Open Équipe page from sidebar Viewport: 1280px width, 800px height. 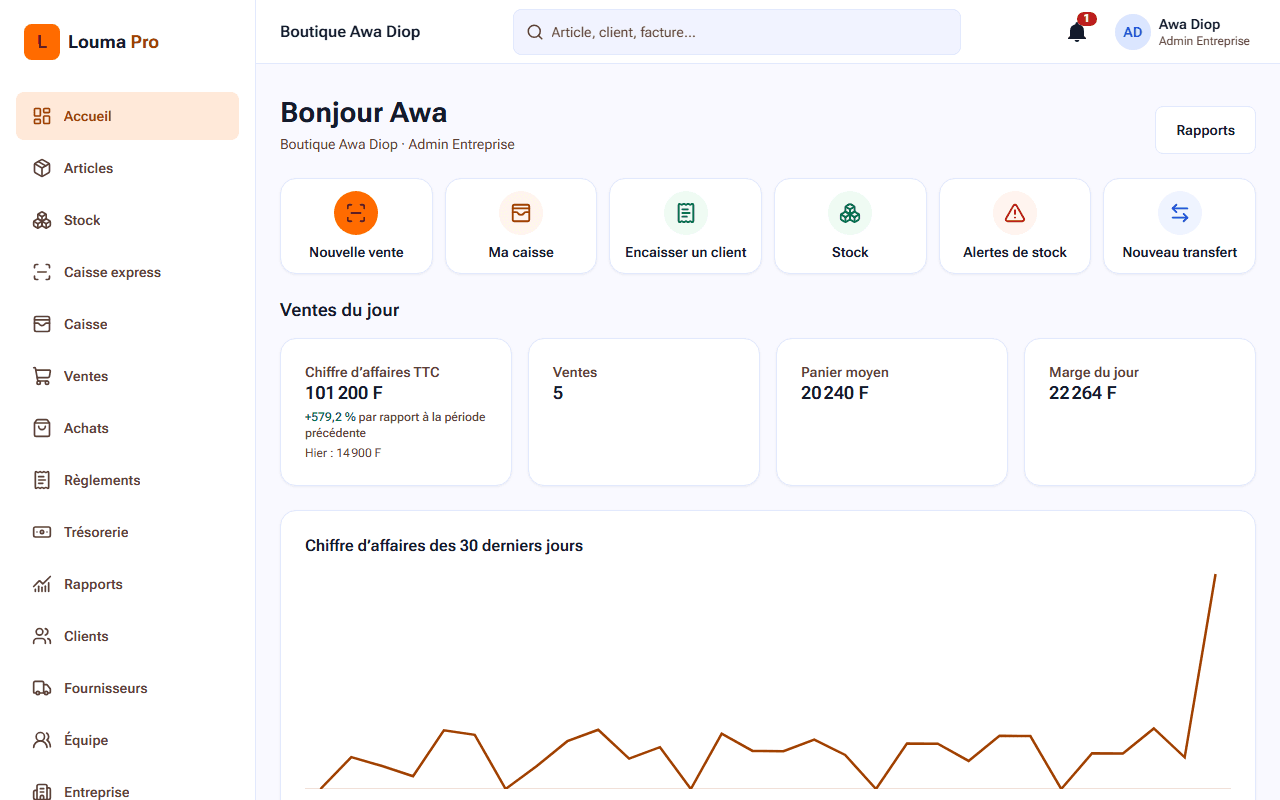point(128,740)
